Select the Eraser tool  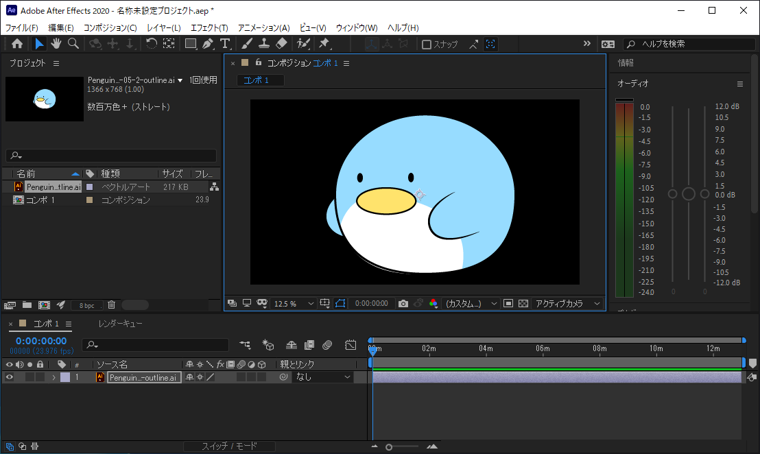tap(281, 44)
